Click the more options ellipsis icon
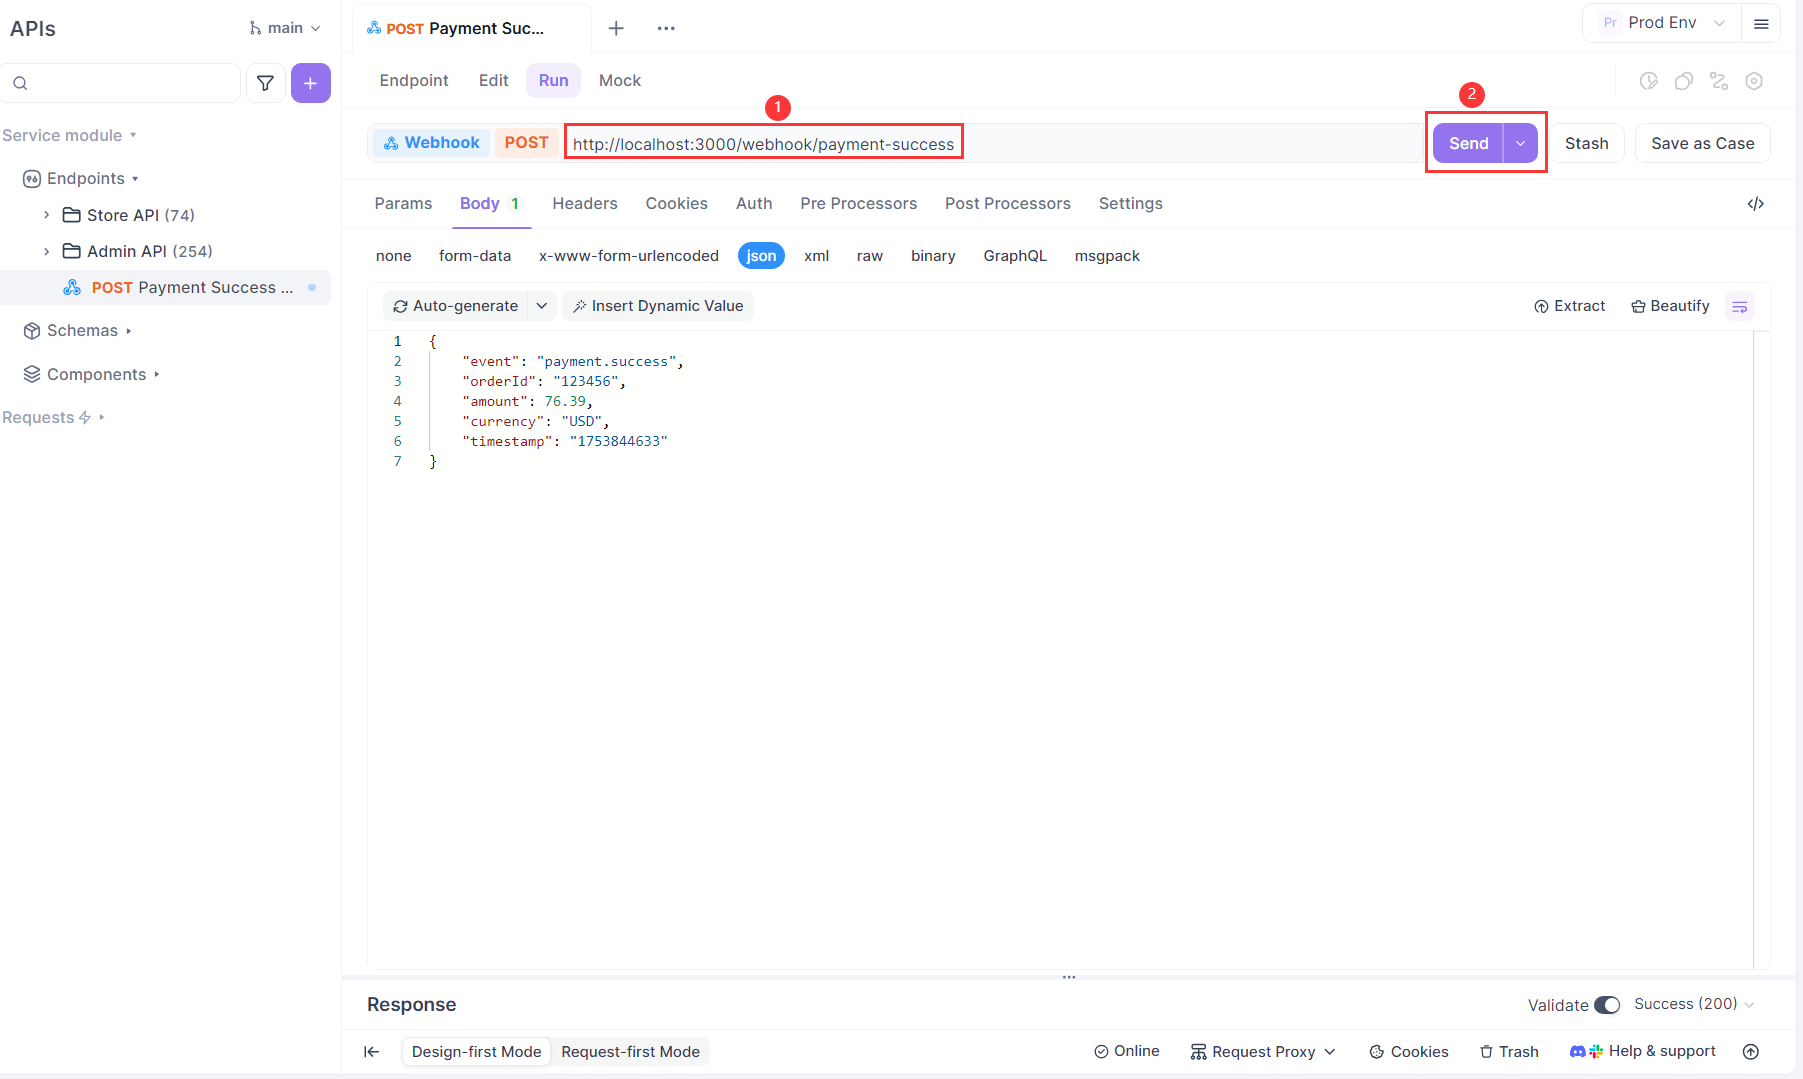 666,28
